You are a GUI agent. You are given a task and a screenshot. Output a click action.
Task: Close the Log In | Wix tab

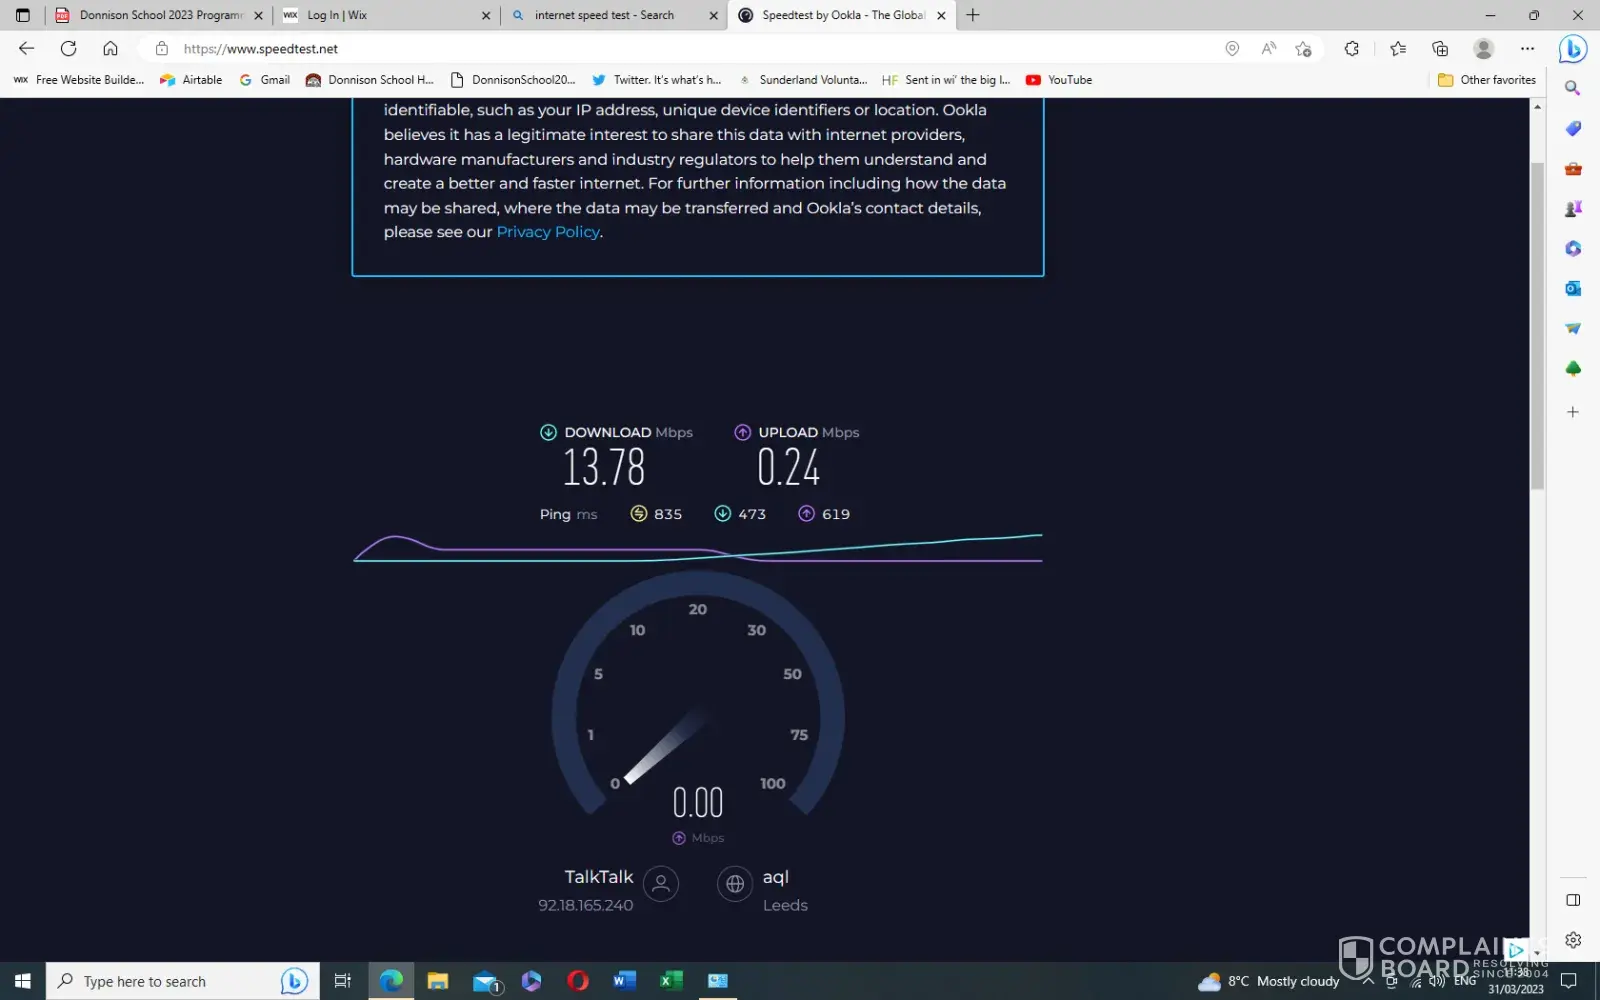coord(486,15)
